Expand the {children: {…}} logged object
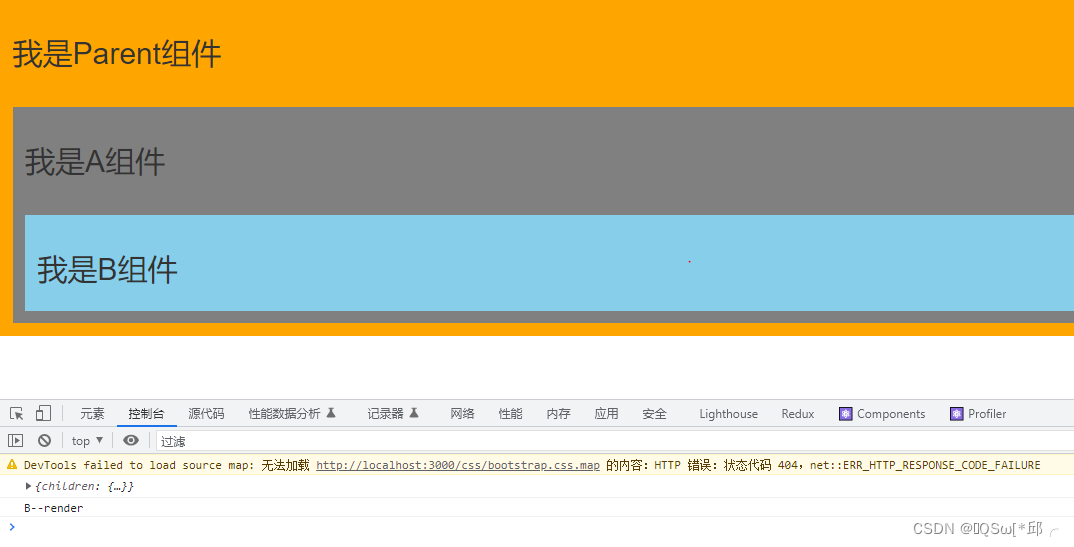Image resolution: width=1074 pixels, height=547 pixels. point(29,486)
